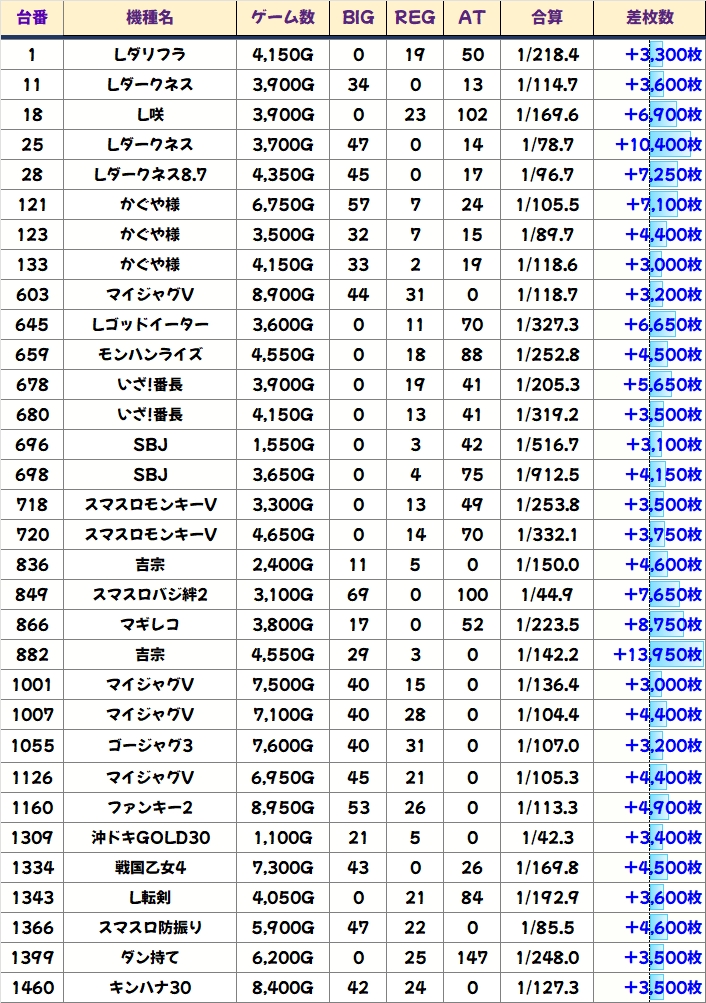The height and width of the screenshot is (1003, 706).
Task: Click the キンハナ30 machine name
Action: point(150,988)
